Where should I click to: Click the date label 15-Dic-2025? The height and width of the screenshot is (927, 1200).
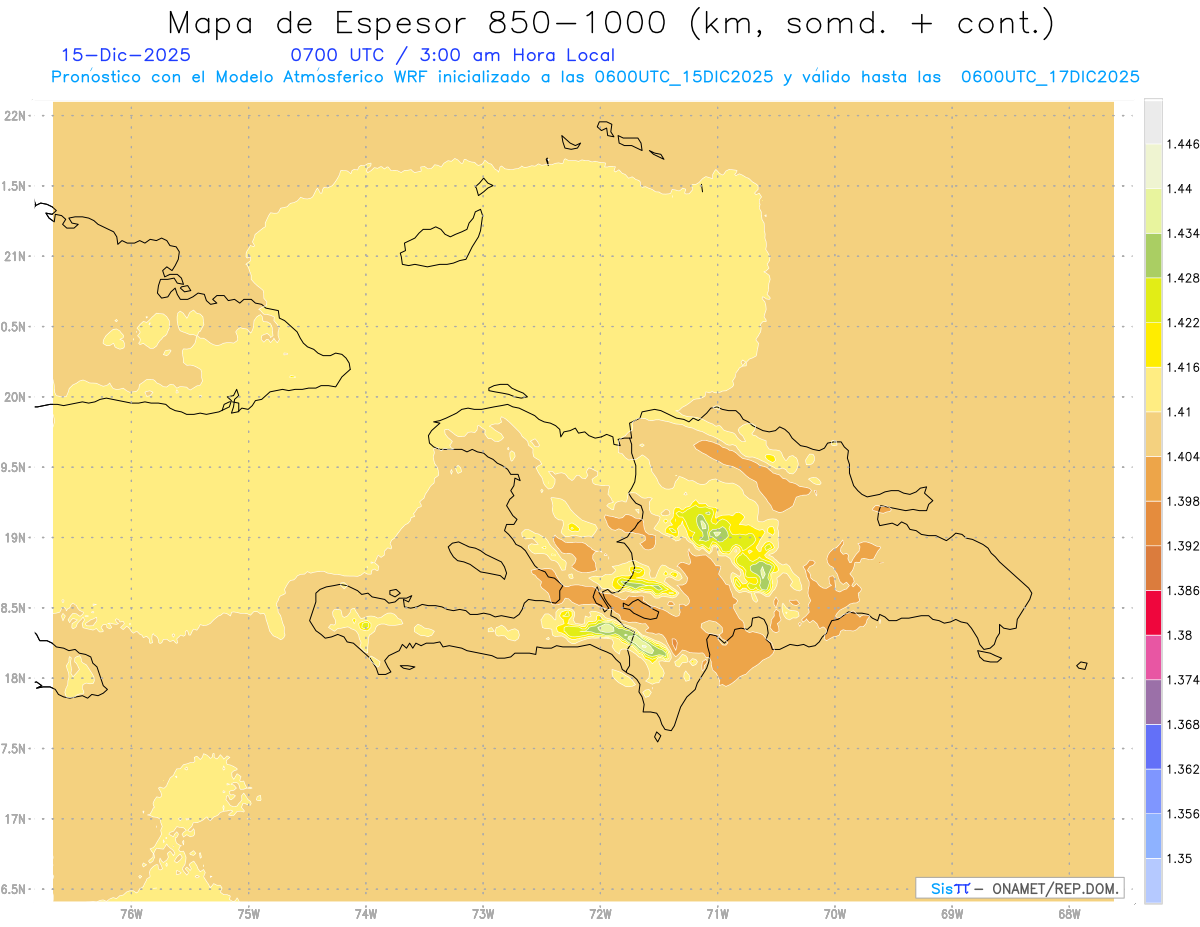pos(126,56)
